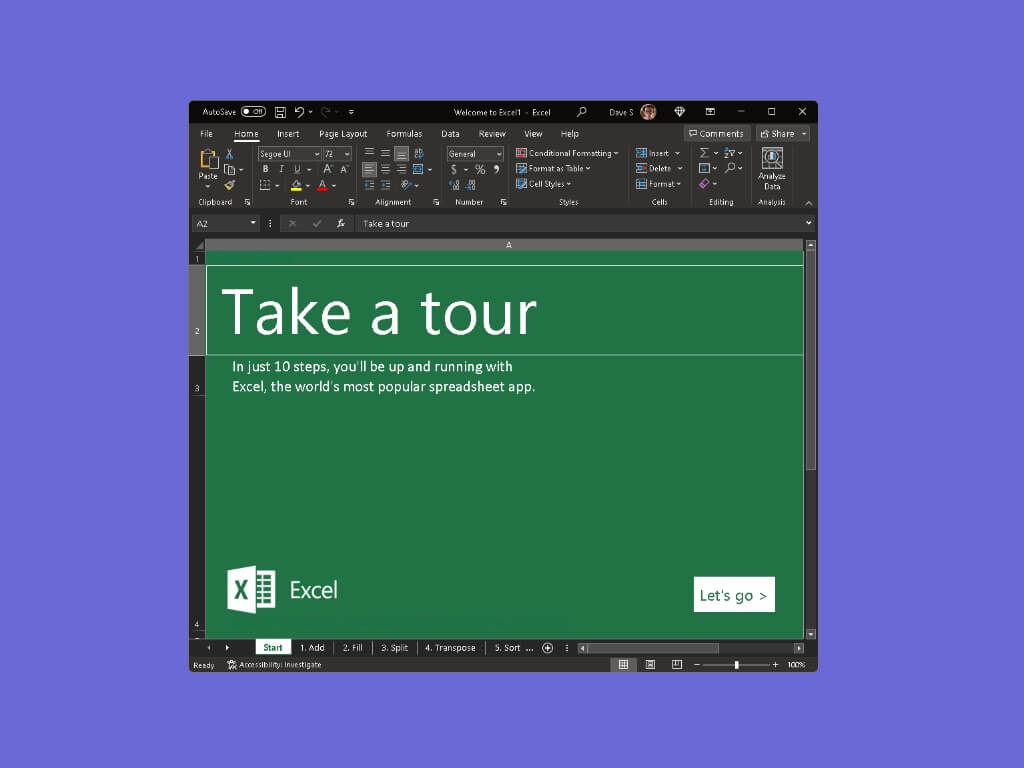This screenshot has width=1024, height=768.
Task: Click the Paste clipboard icon
Action: [x=208, y=159]
